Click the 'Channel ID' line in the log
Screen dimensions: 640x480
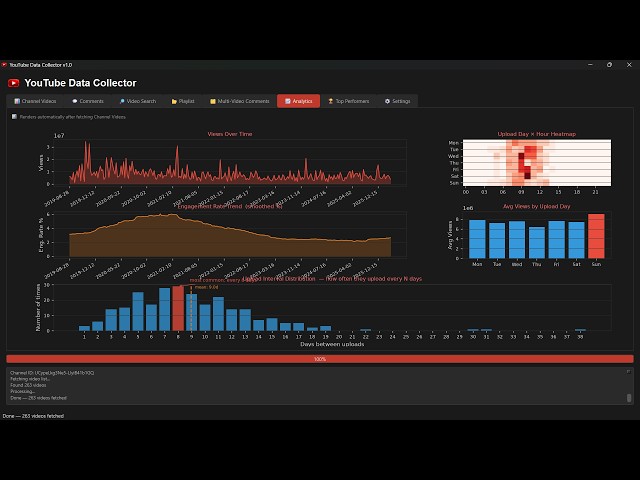click(52, 373)
